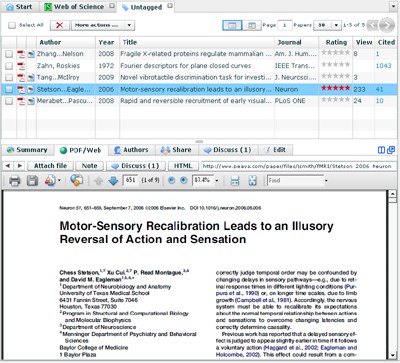This screenshot has height=363, width=400.
Task: Navigate back in PDF/Web browser
Action: click(8, 166)
